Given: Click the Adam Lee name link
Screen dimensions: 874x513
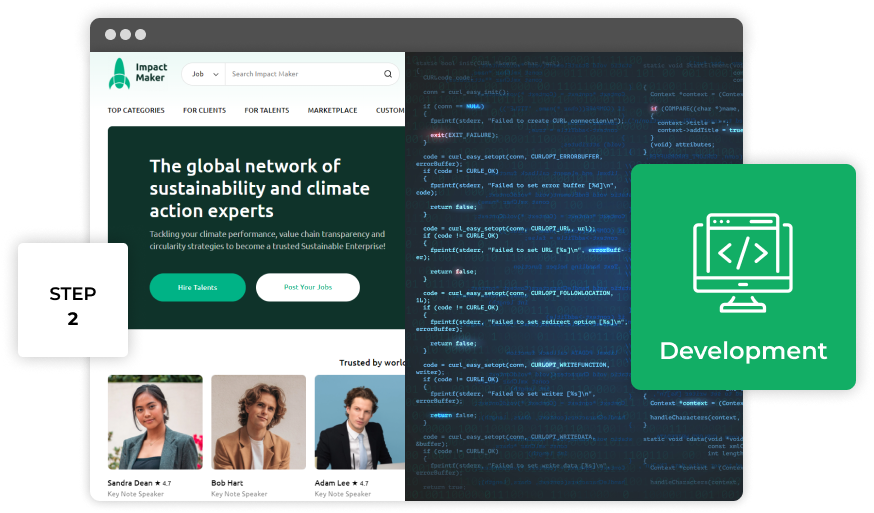Looking at the screenshot, I should tap(332, 483).
